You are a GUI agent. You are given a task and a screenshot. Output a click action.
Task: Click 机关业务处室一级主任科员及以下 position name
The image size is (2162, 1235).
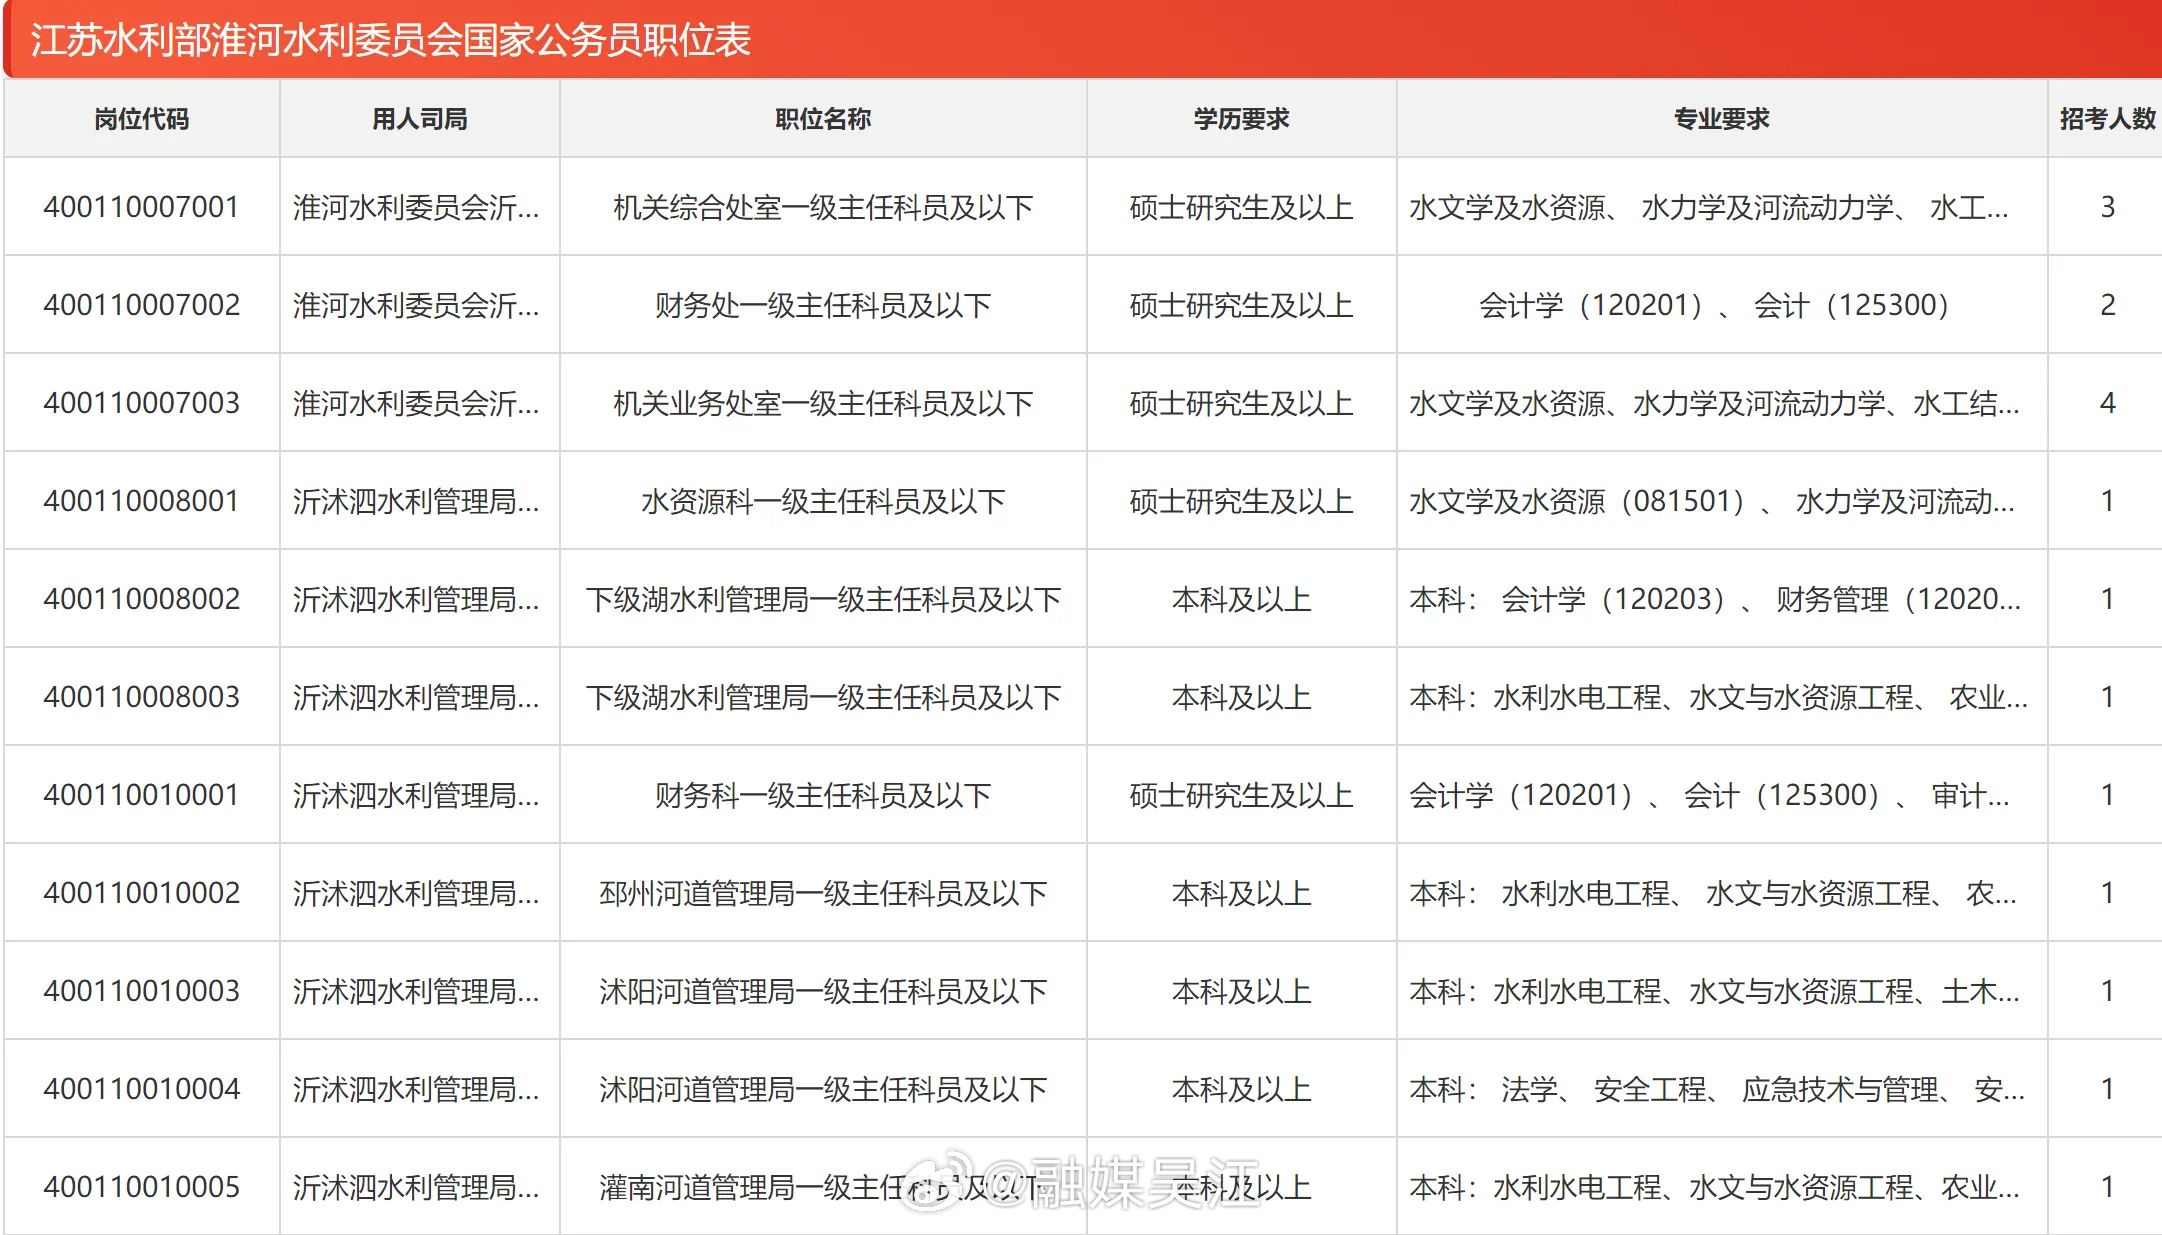click(823, 403)
